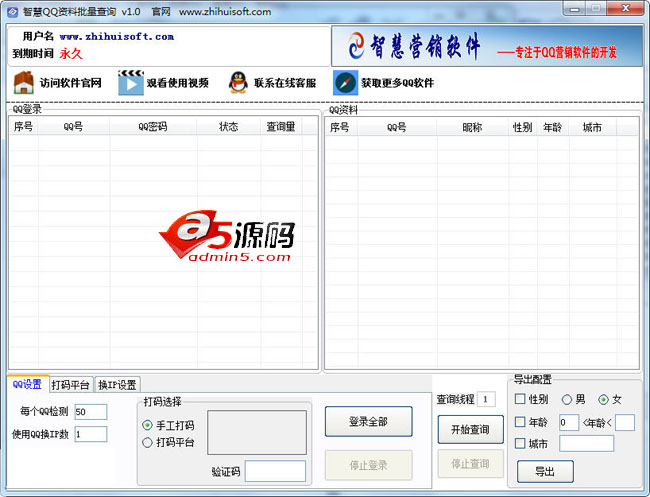Click 序号 header in QQ登录 table
650x497 pixels.
tap(23, 126)
